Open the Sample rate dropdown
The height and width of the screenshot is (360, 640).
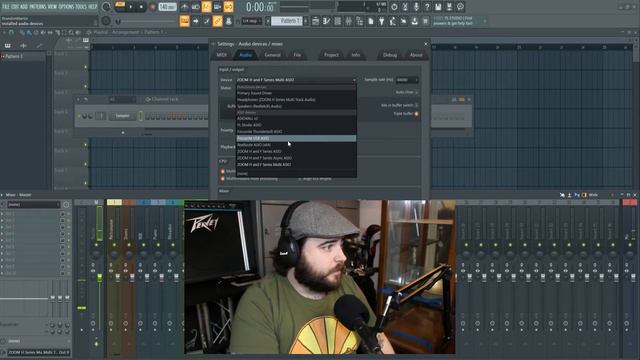407,80
